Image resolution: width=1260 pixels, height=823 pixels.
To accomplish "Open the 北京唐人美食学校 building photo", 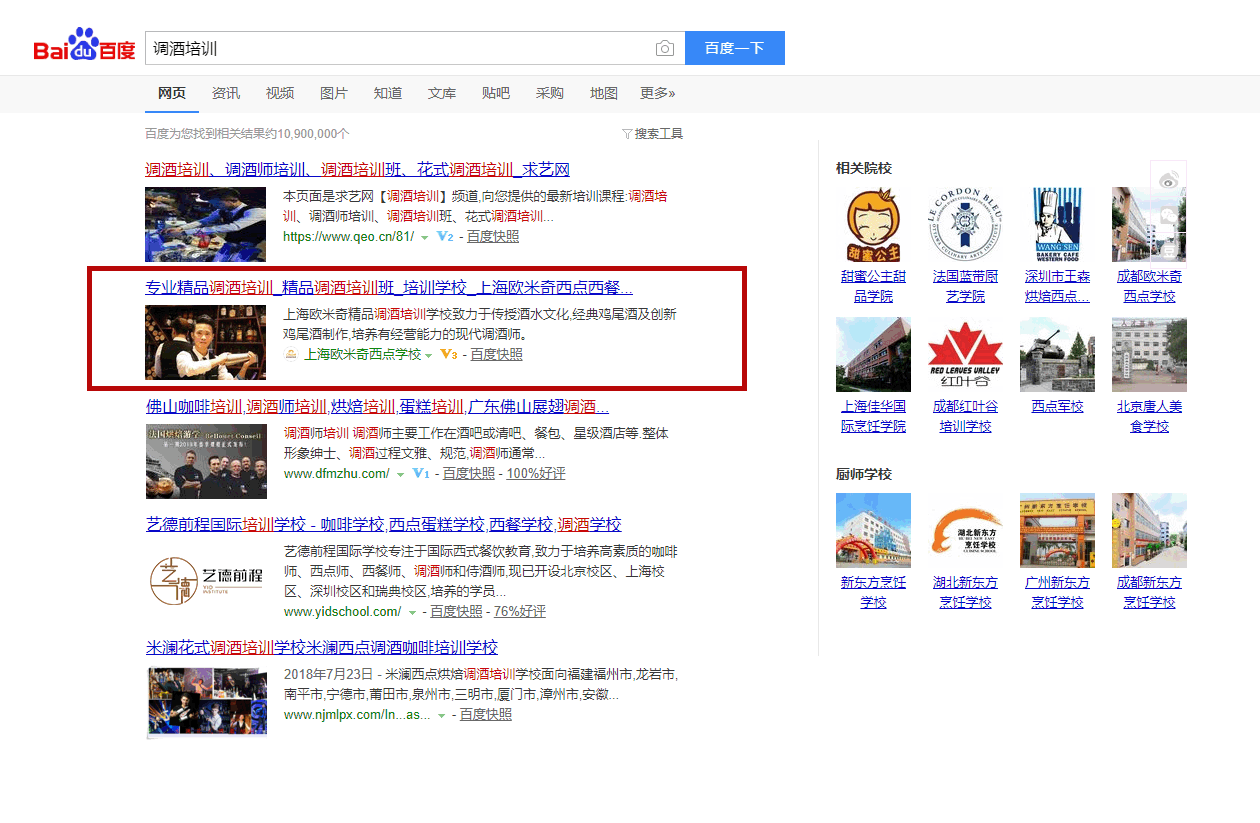I will [1149, 355].
